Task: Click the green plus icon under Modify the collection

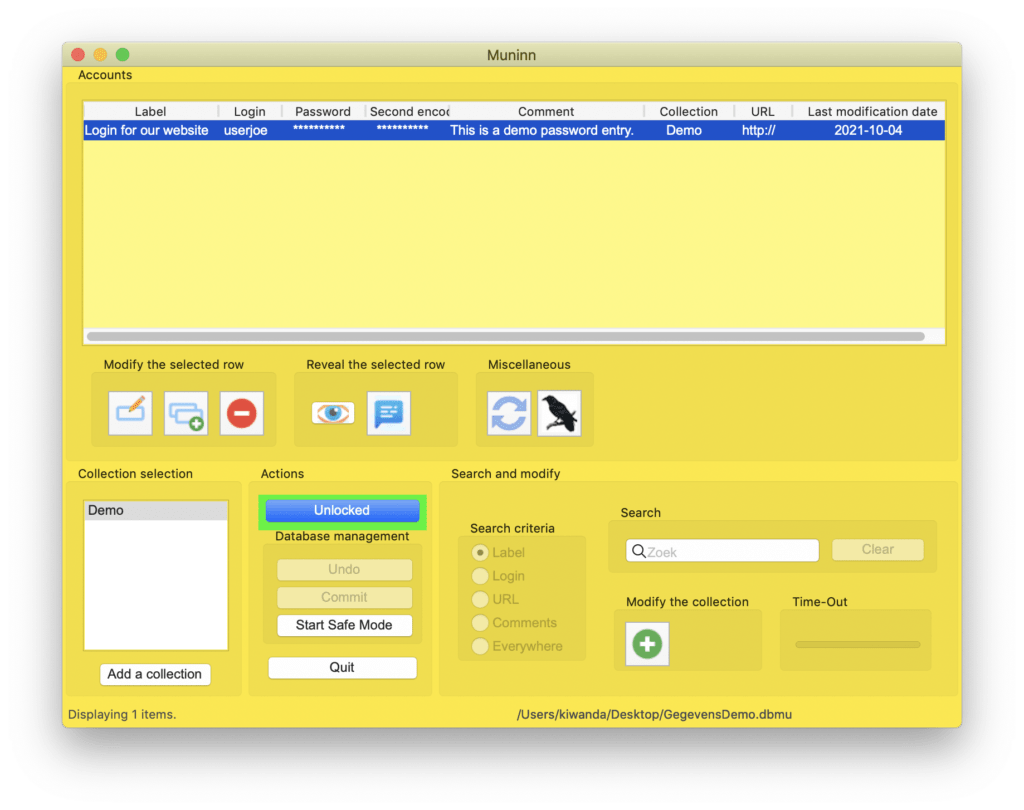Action: pos(647,644)
